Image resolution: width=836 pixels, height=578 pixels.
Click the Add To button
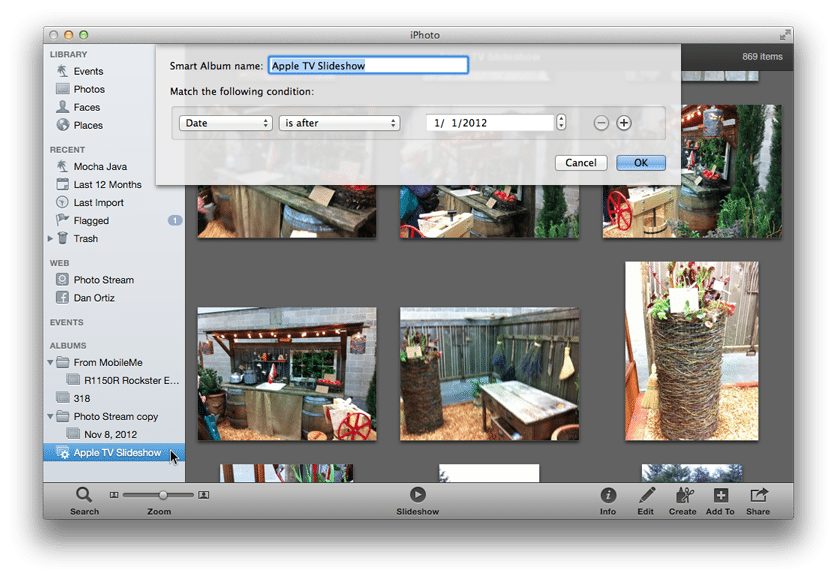[x=720, y=501]
